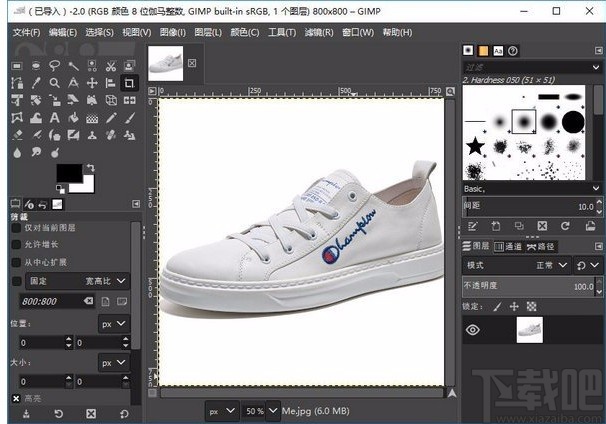Select the Crop tool in toolbox
Image resolution: width=606 pixels, height=424 pixels.
[x=129, y=83]
